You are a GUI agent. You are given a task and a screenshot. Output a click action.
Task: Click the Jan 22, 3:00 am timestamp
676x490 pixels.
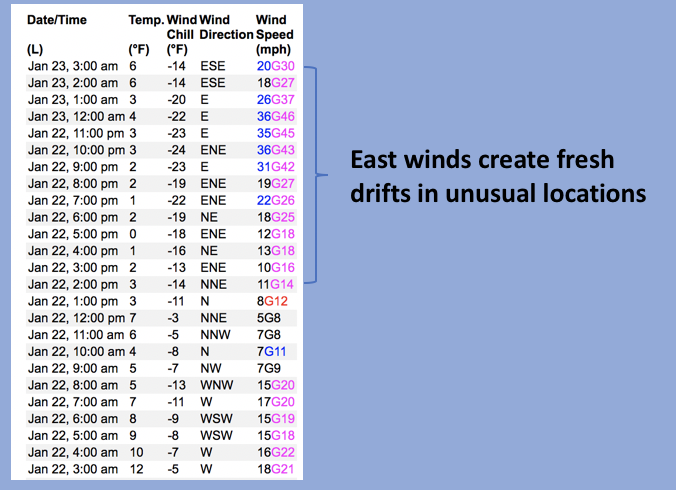tap(73, 469)
